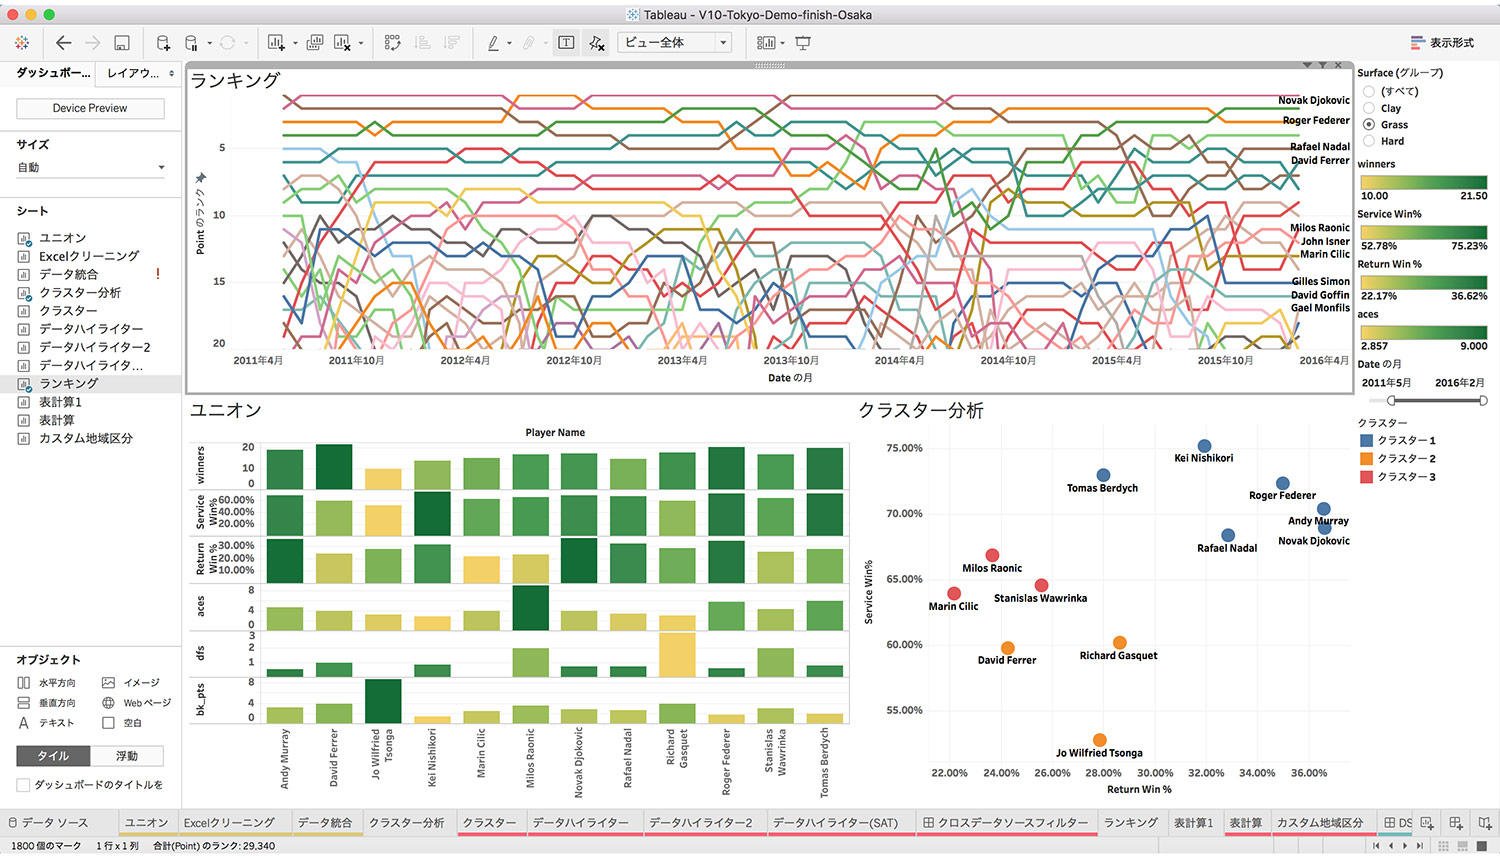The height and width of the screenshot is (858, 1500).
Task: Click the add new data source icon
Action: [x=163, y=43]
